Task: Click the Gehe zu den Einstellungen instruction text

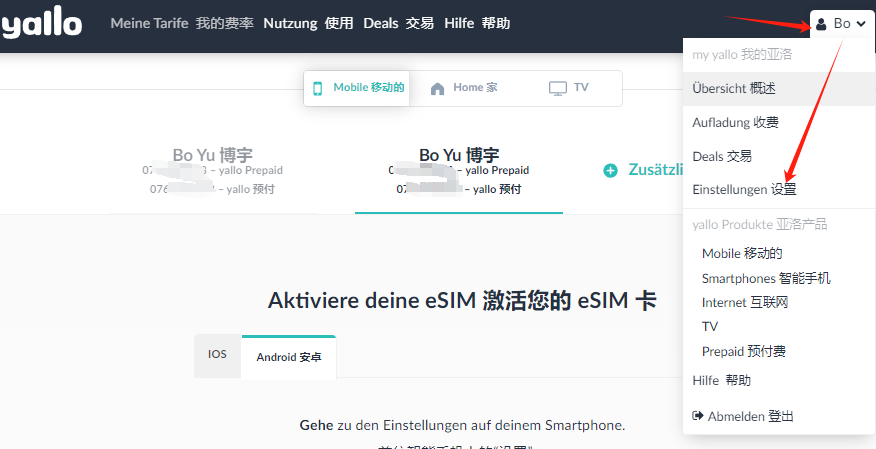Action: 462,425
